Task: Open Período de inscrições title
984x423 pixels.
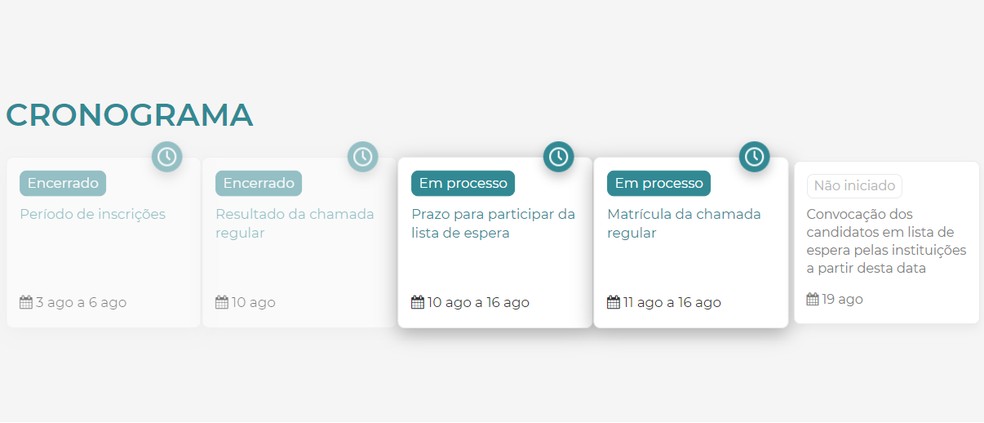Action: (x=93, y=214)
